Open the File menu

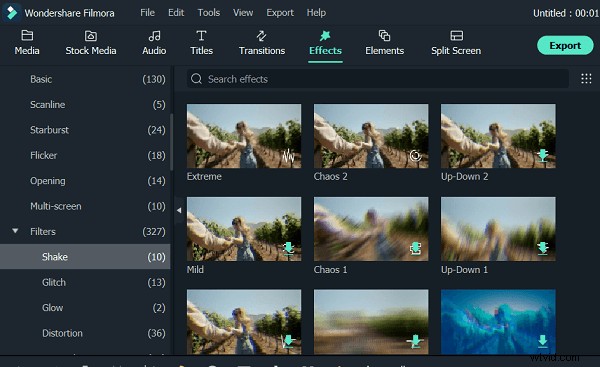click(x=147, y=13)
